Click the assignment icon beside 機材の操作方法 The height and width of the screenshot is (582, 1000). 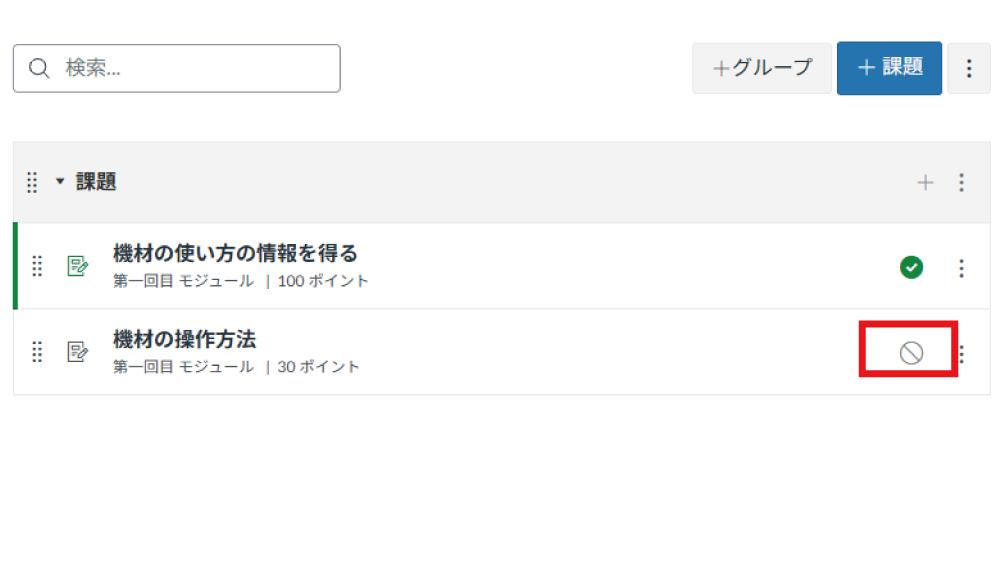[77, 352]
